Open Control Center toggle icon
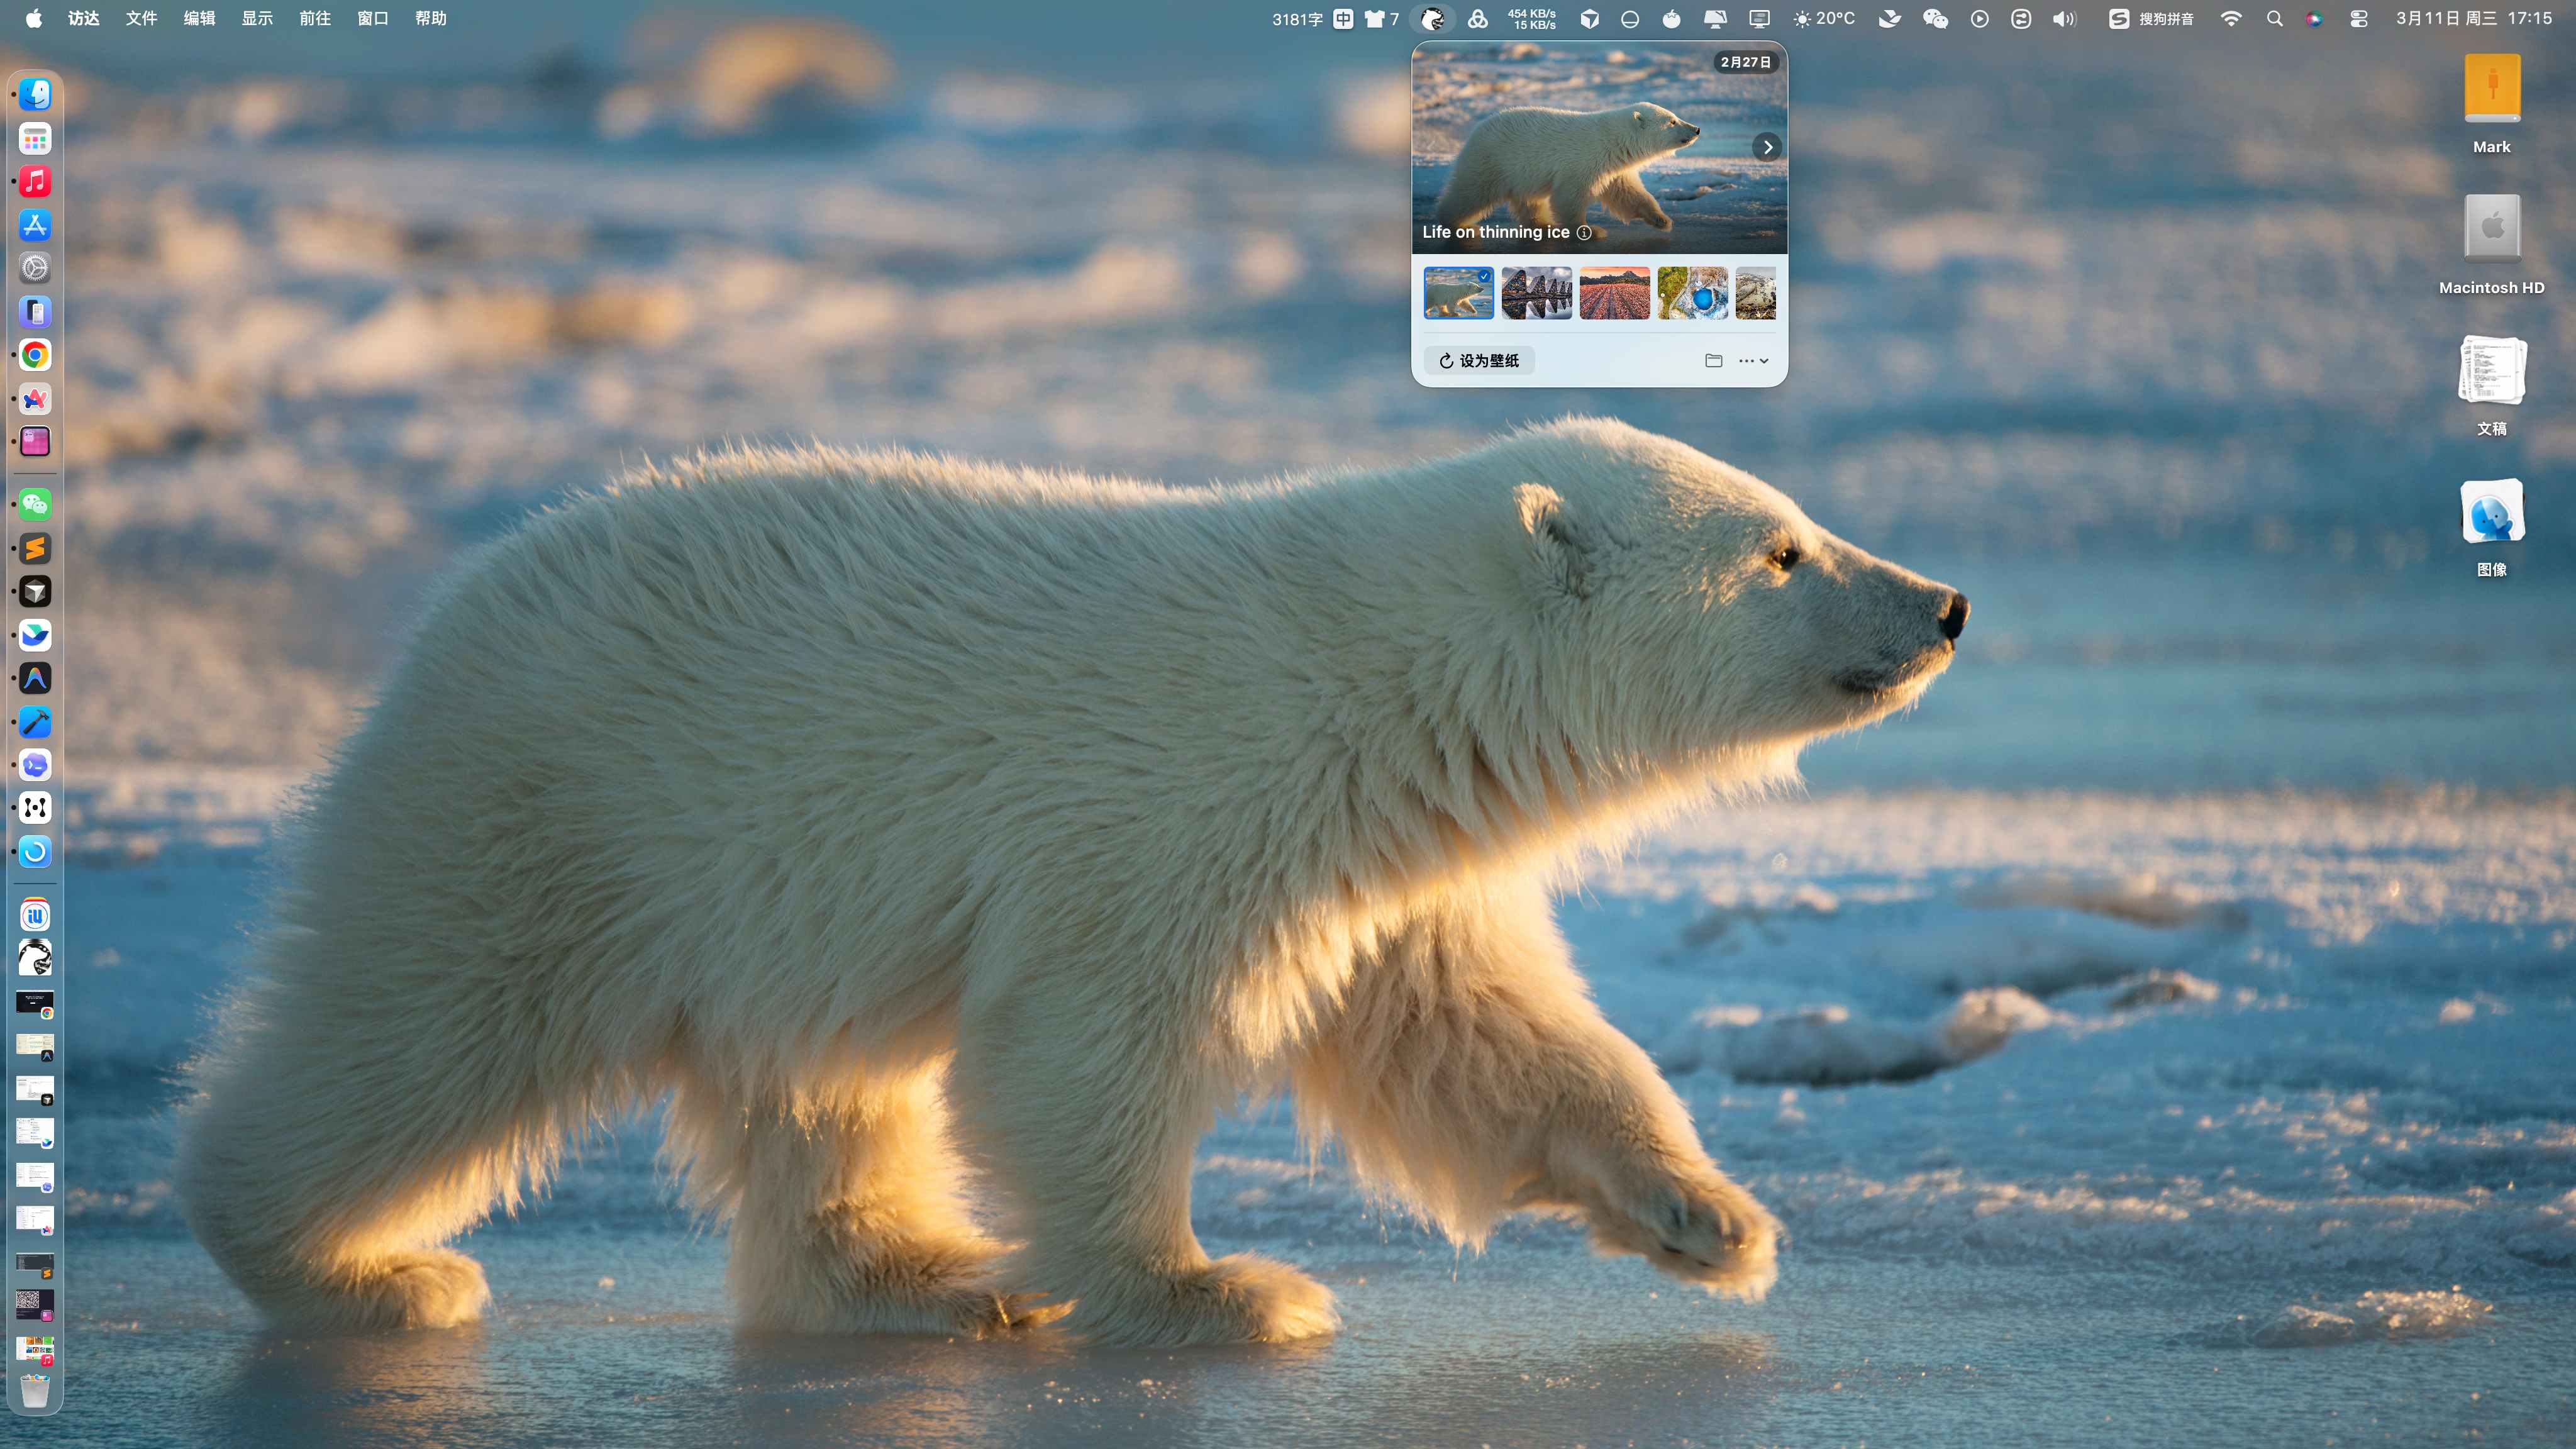 [x=2358, y=19]
